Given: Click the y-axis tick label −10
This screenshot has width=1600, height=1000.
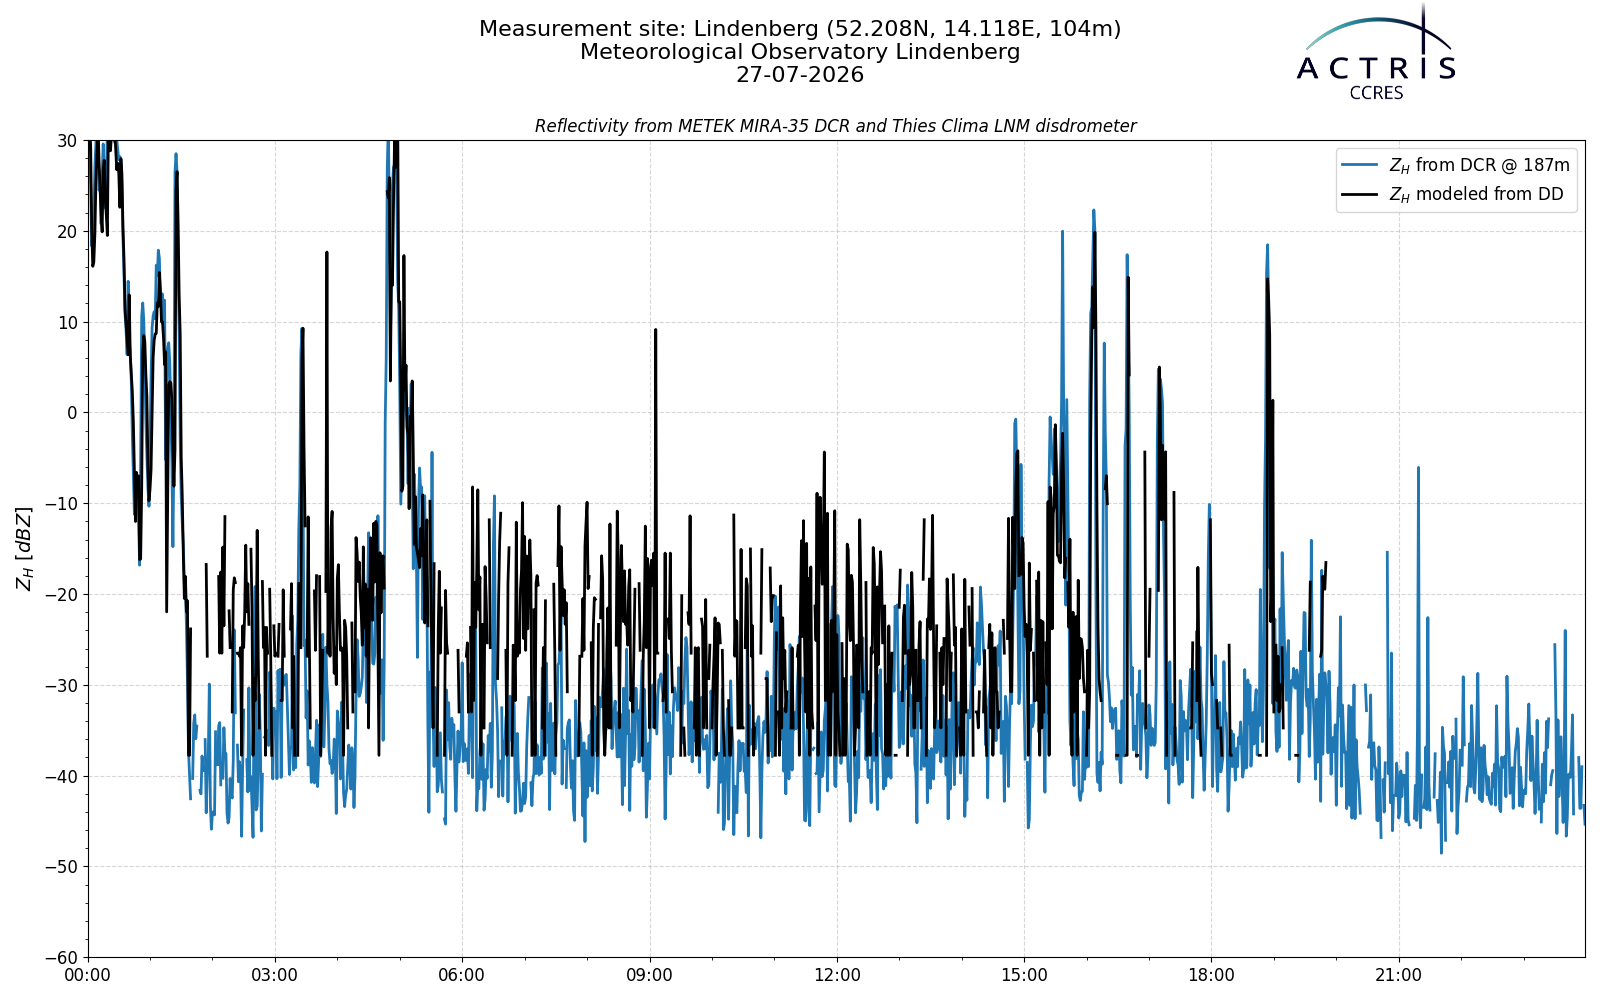Looking at the screenshot, I should tap(60, 504).
